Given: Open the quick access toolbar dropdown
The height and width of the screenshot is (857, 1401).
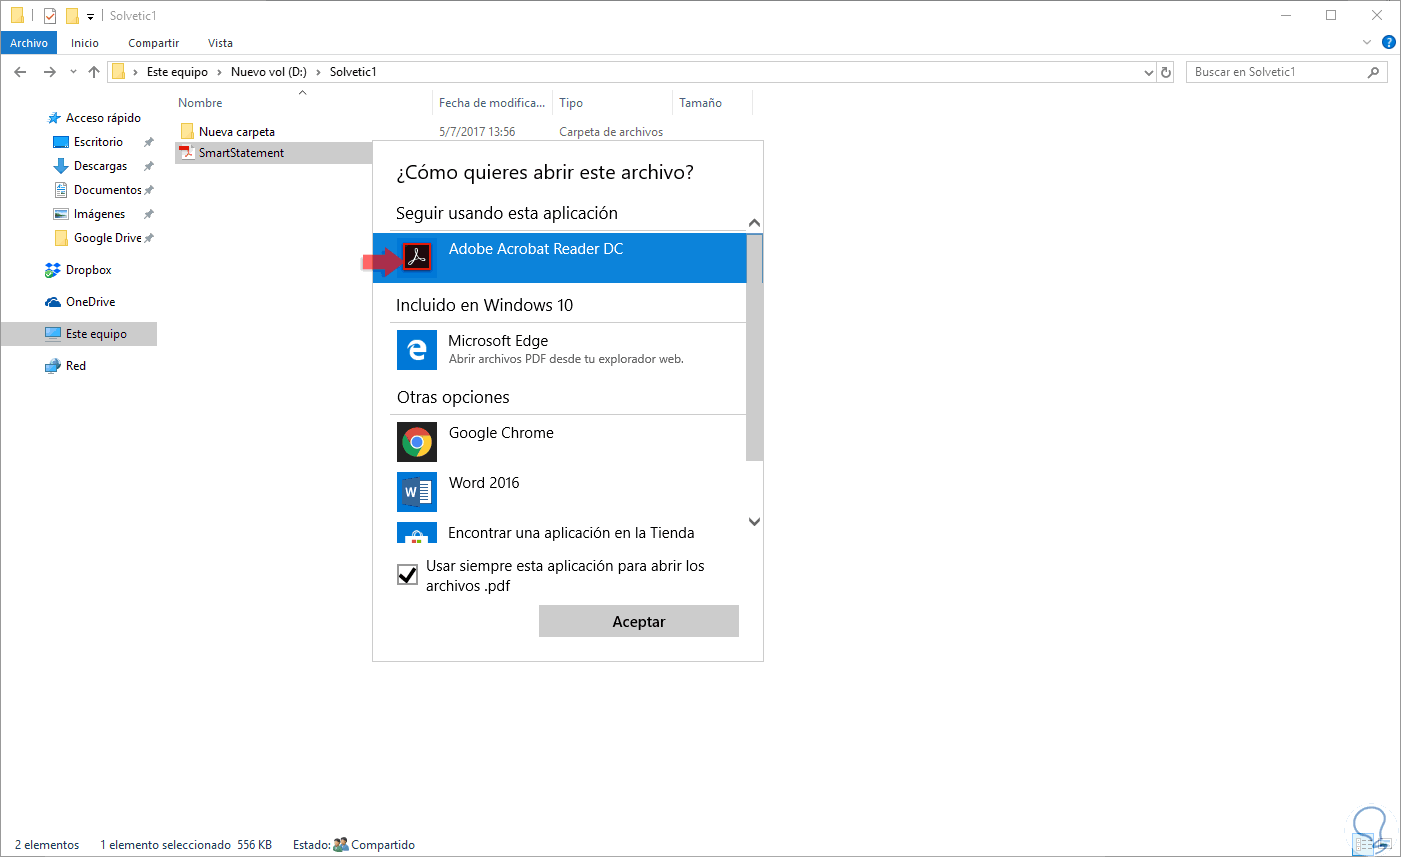Looking at the screenshot, I should [90, 16].
